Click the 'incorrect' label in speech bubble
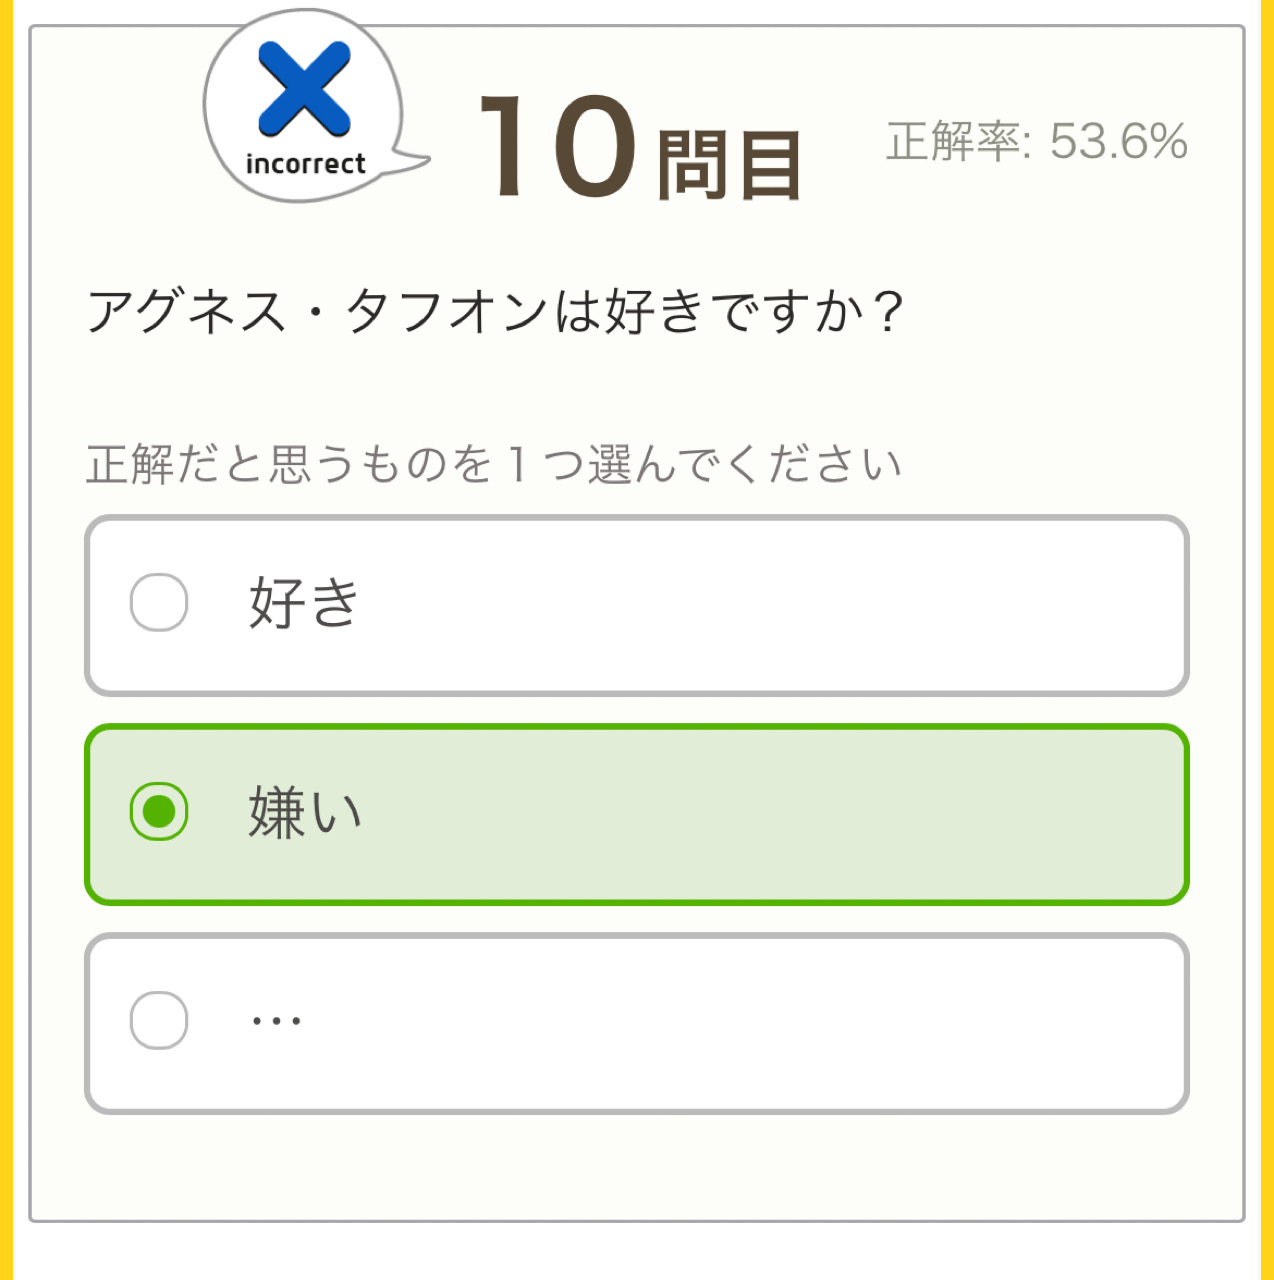This screenshot has height=1280, width=1274. 305,164
